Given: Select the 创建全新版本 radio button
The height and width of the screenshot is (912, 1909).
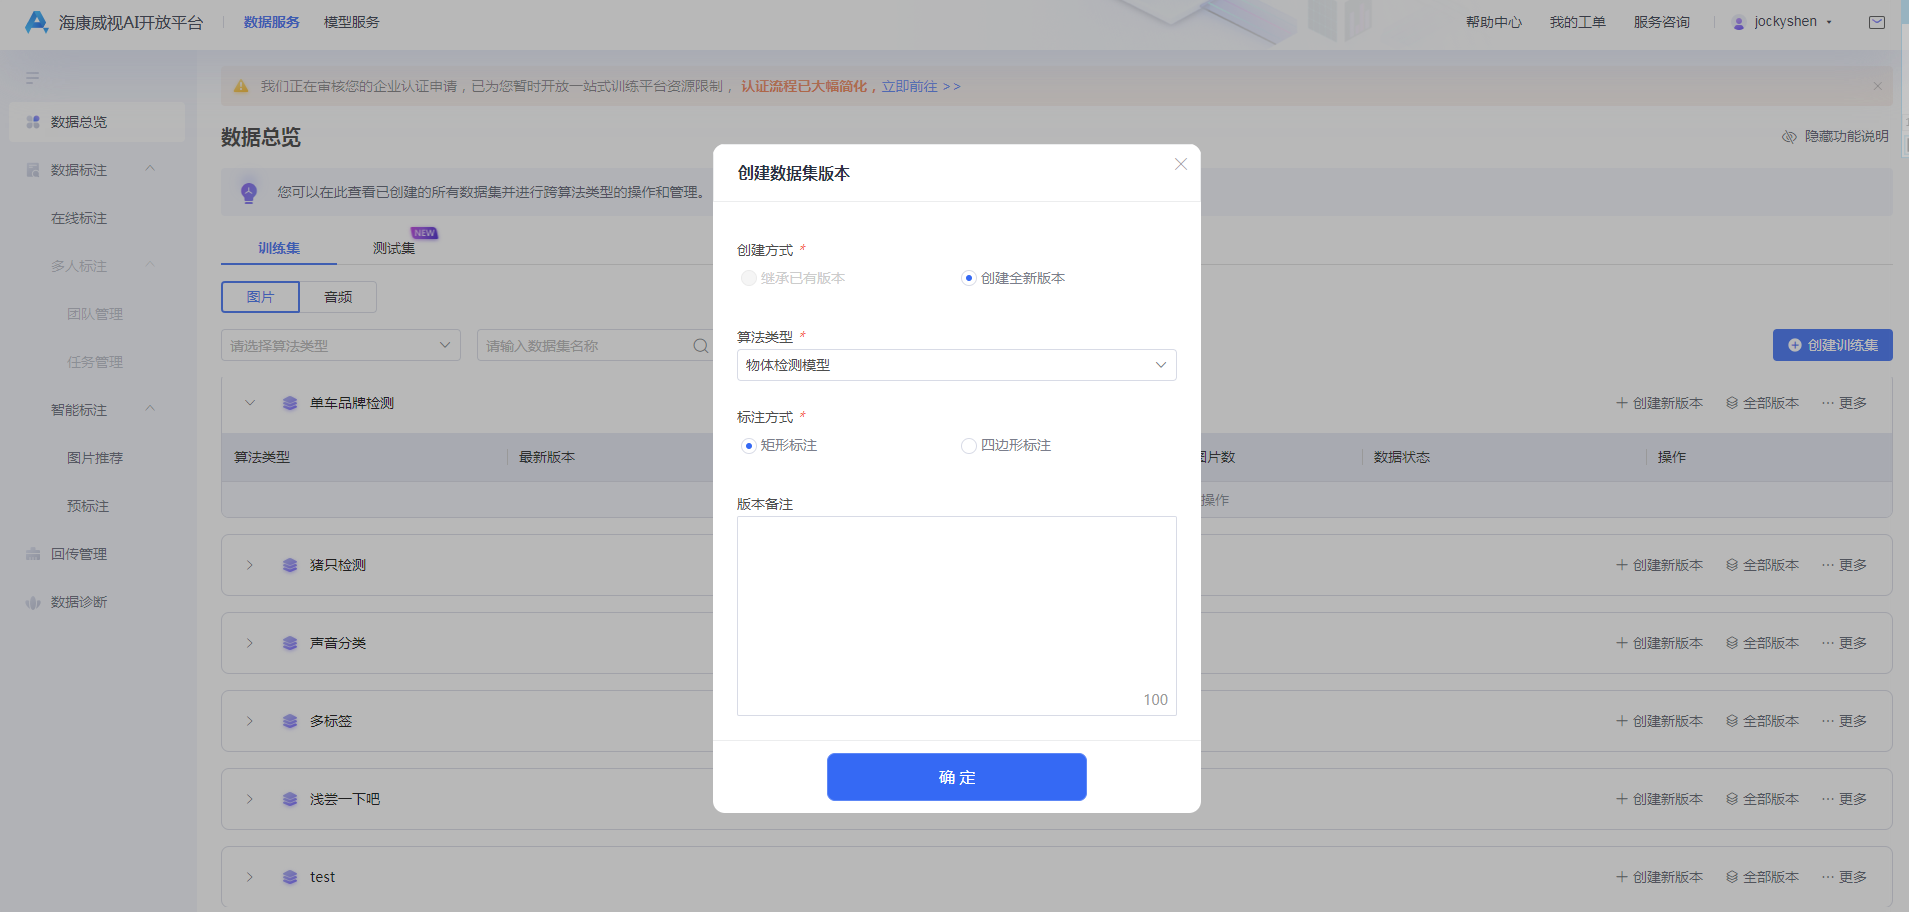Looking at the screenshot, I should [968, 278].
